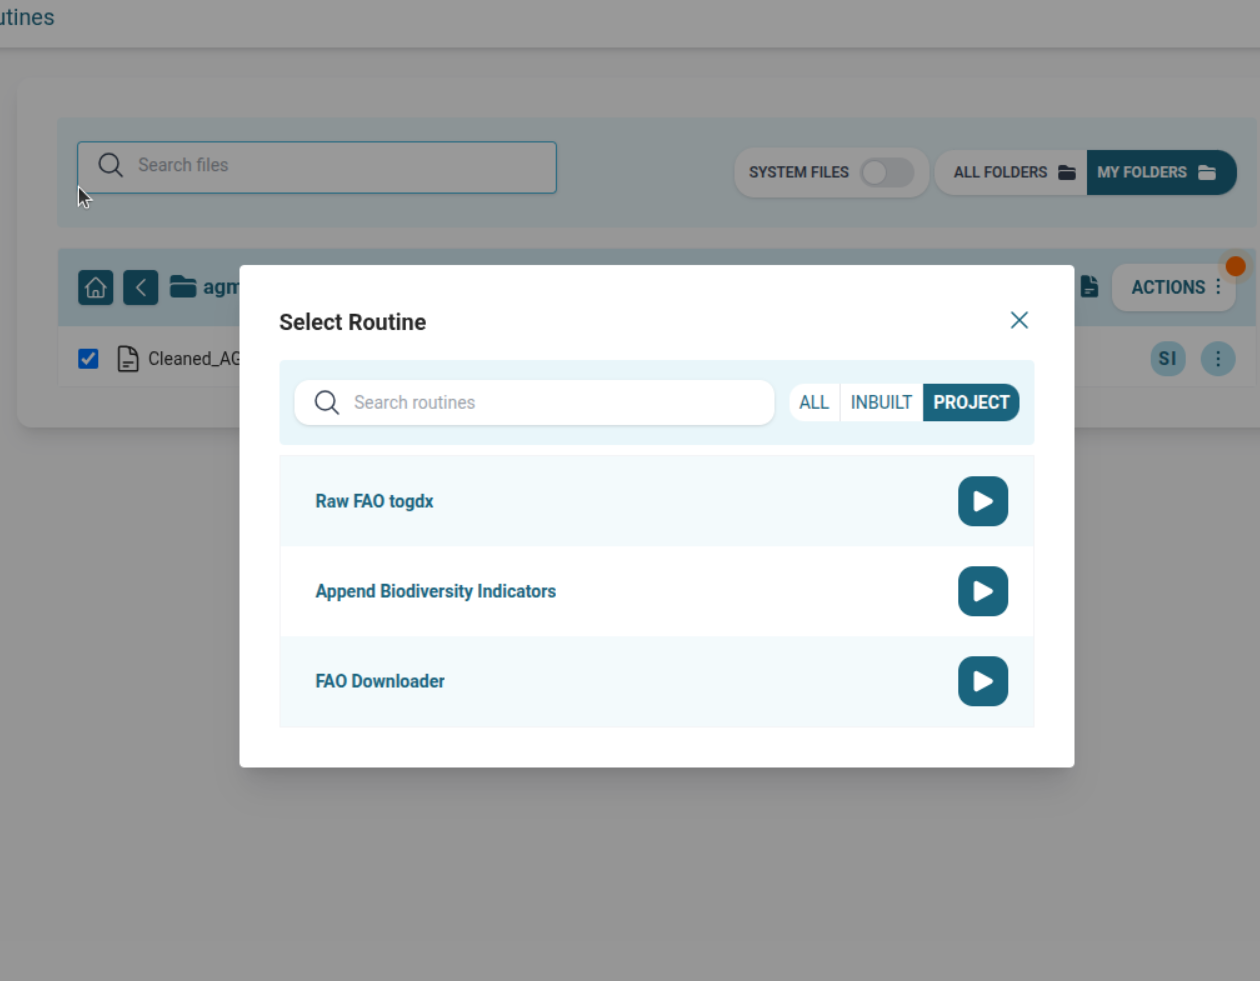Toggle the SYSTEM FILES switch

pyautogui.click(x=886, y=172)
